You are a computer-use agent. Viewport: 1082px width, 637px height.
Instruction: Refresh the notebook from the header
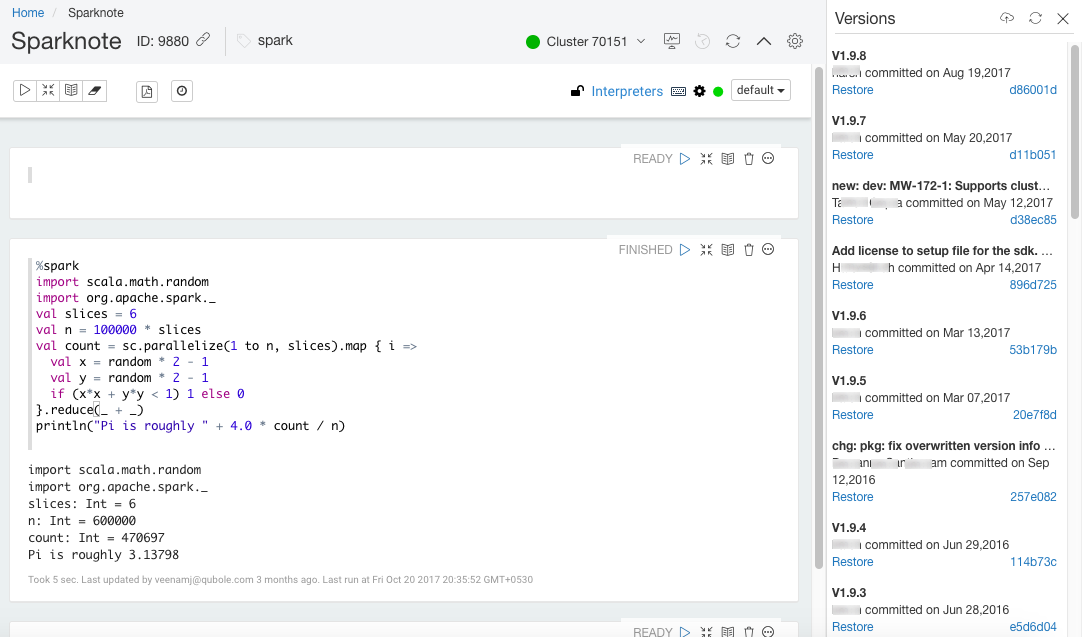pos(733,41)
